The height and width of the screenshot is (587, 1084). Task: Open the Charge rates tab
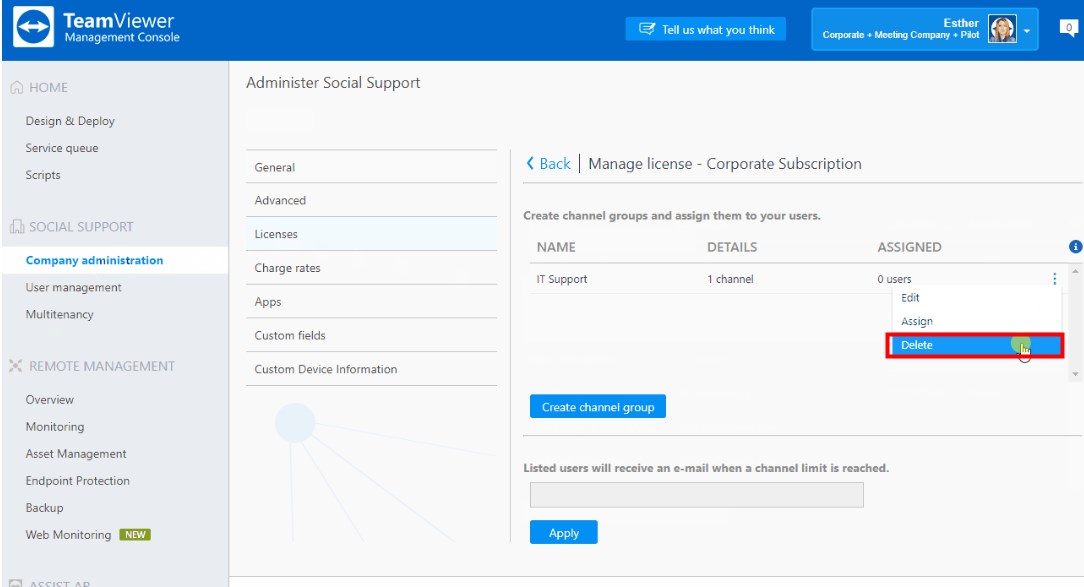point(287,268)
